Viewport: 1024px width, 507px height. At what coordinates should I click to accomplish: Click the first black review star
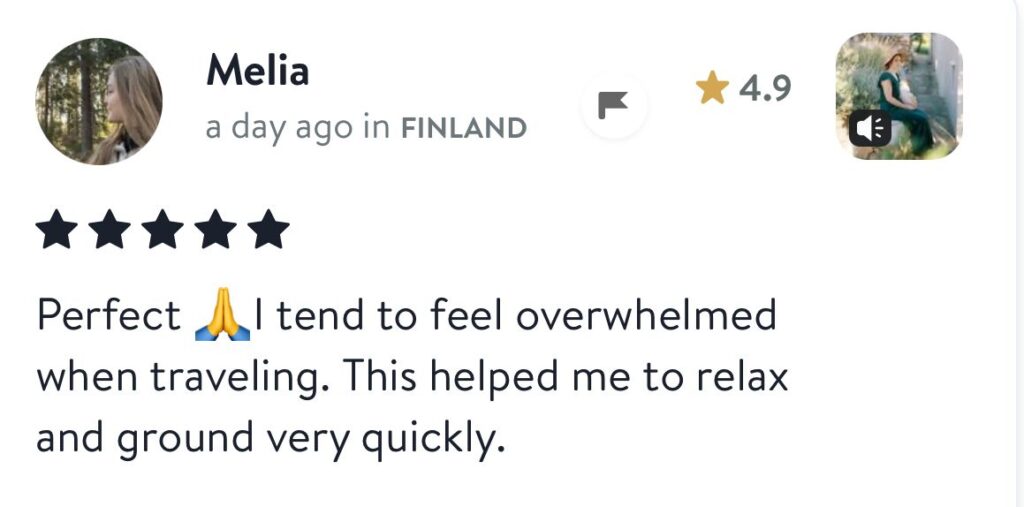click(55, 231)
